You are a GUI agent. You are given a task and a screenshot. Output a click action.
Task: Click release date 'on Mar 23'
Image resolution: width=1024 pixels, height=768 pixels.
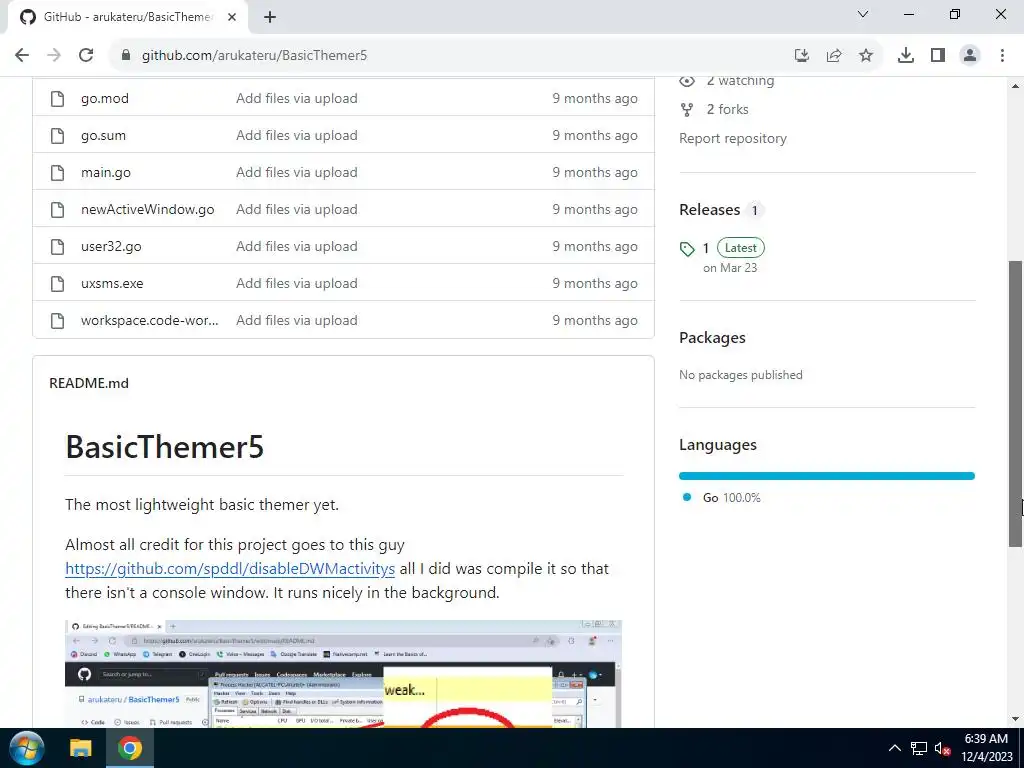pyautogui.click(x=730, y=268)
